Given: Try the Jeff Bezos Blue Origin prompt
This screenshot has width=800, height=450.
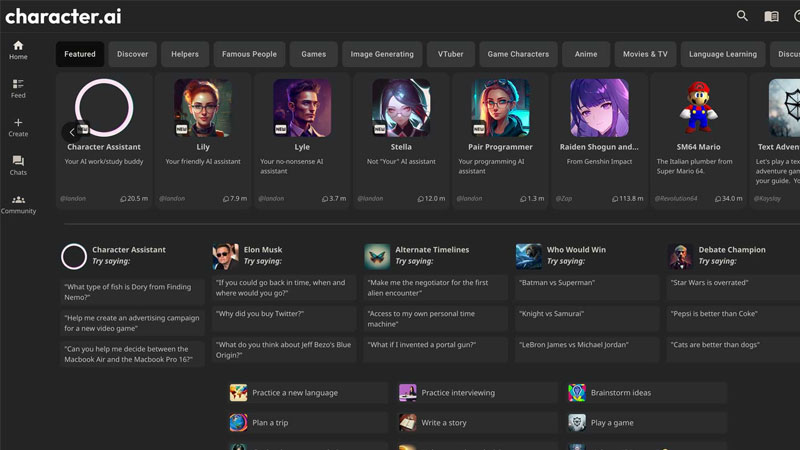Looking at the screenshot, I should 284,350.
